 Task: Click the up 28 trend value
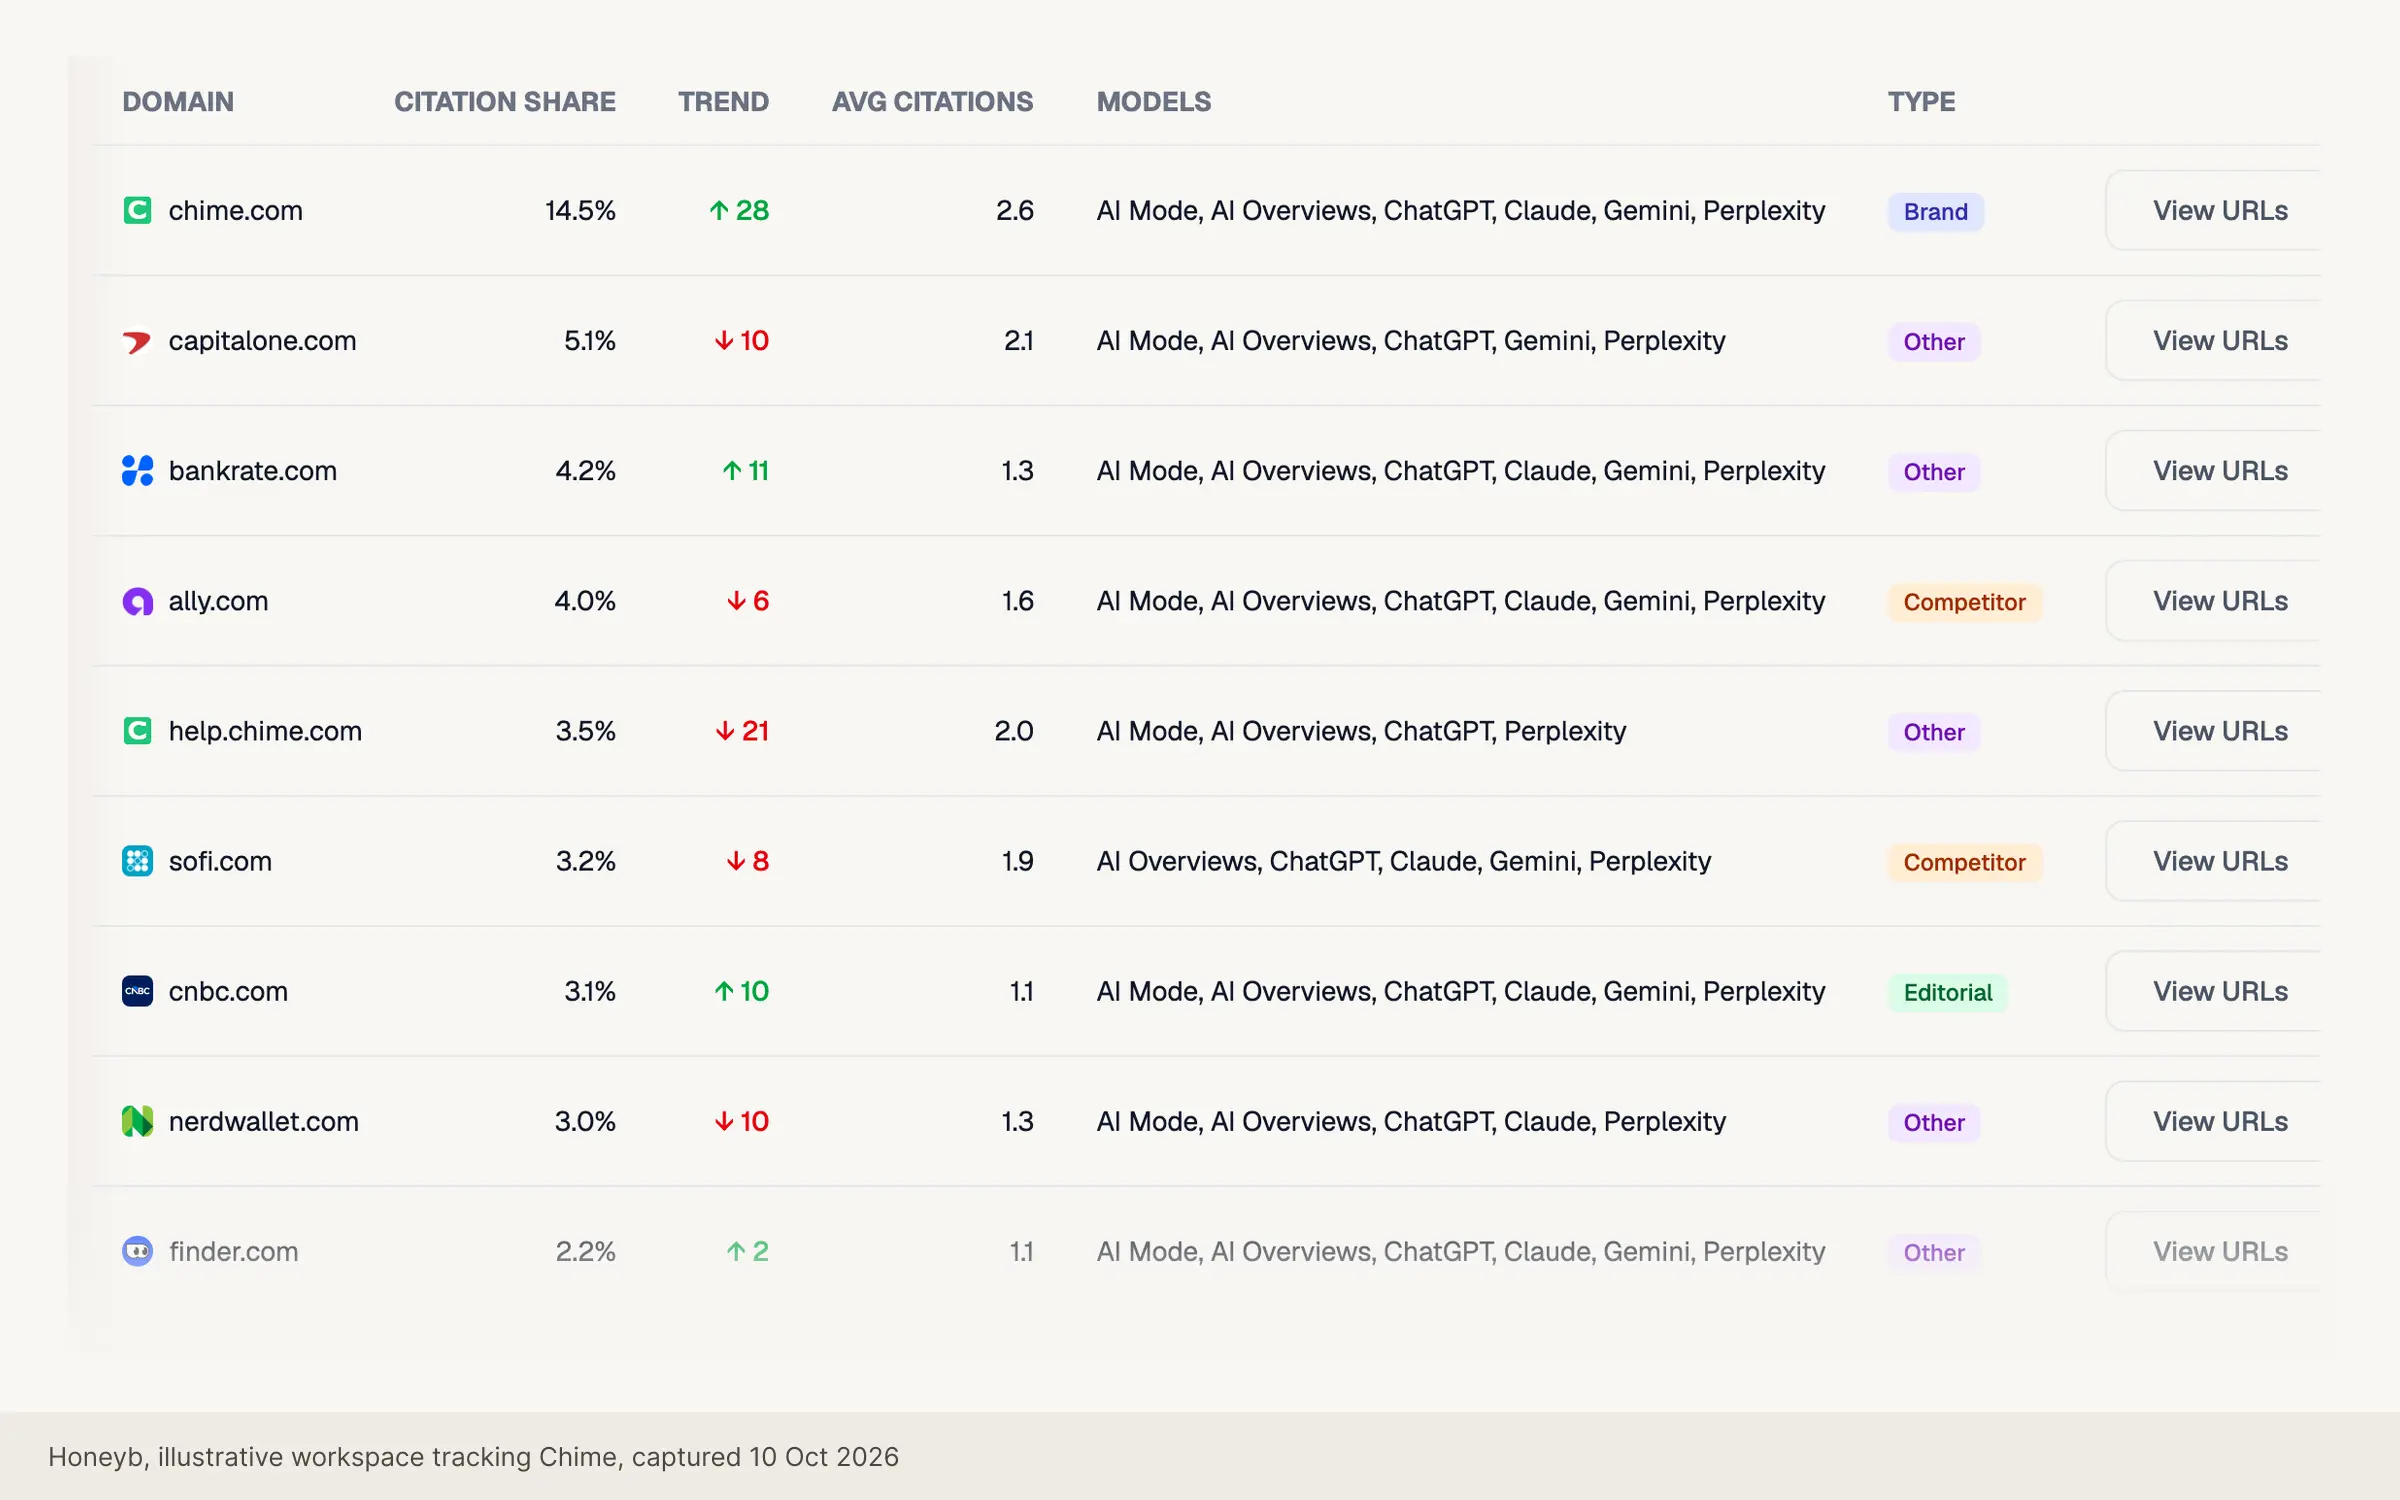[x=739, y=210]
